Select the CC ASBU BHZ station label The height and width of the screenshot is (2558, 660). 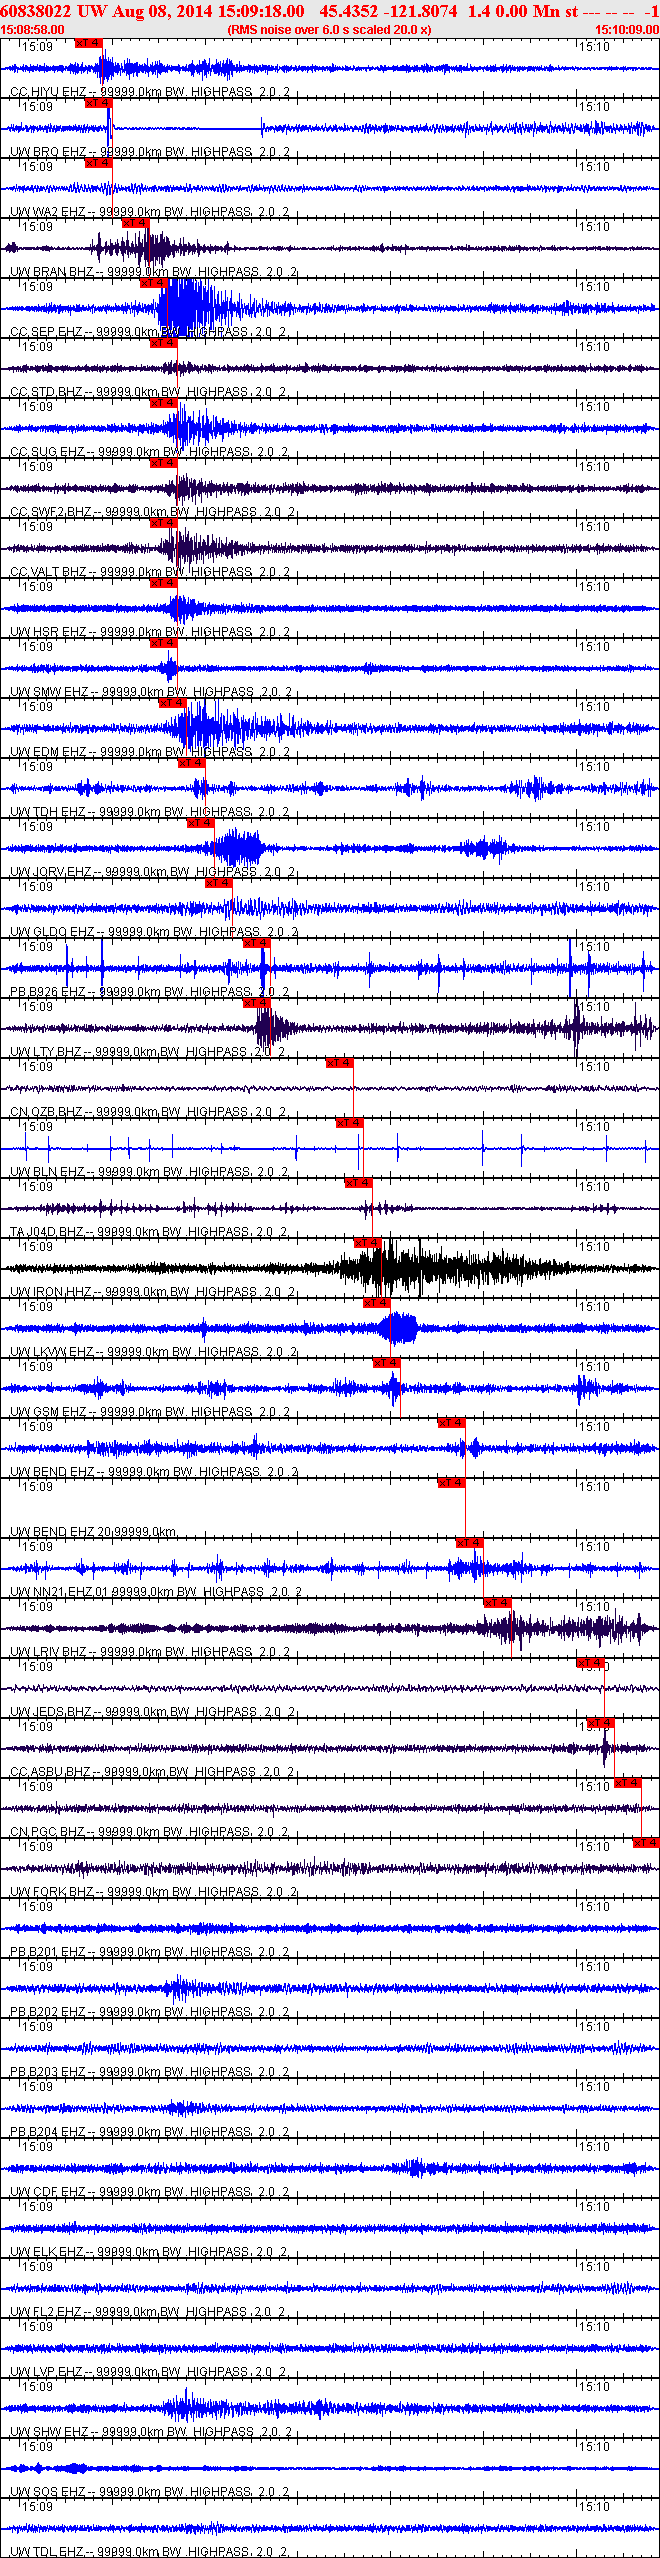point(153,1772)
